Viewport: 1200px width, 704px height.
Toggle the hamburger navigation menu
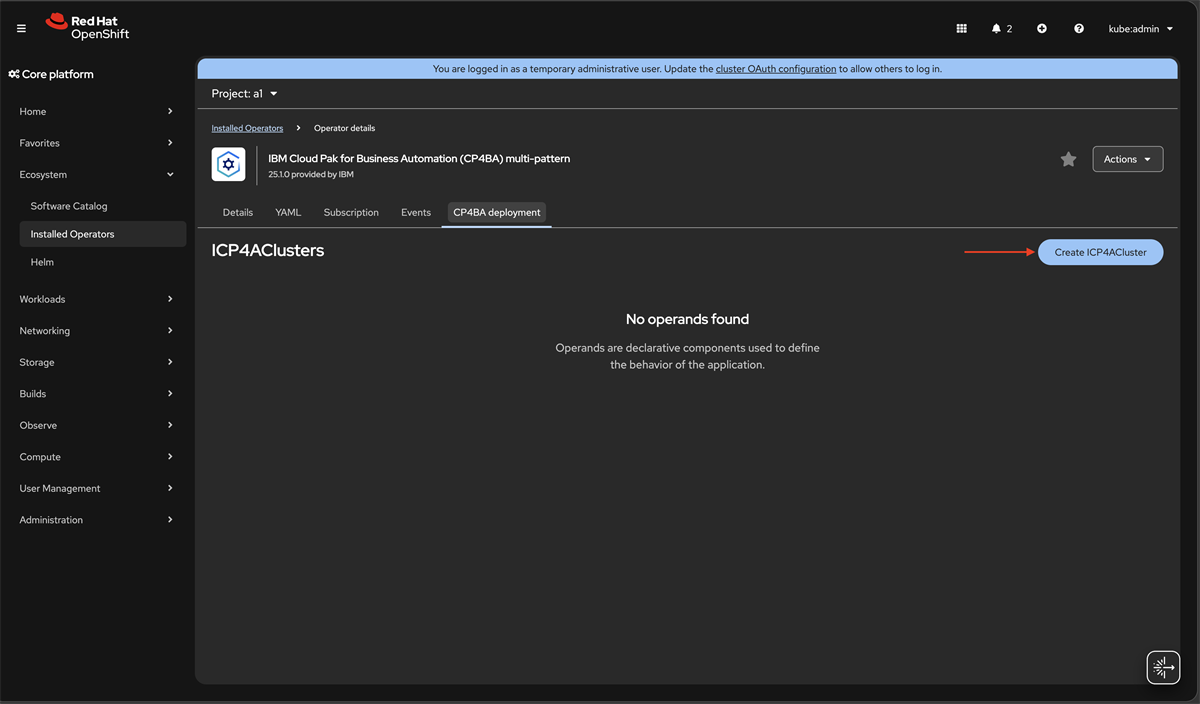[21, 29]
